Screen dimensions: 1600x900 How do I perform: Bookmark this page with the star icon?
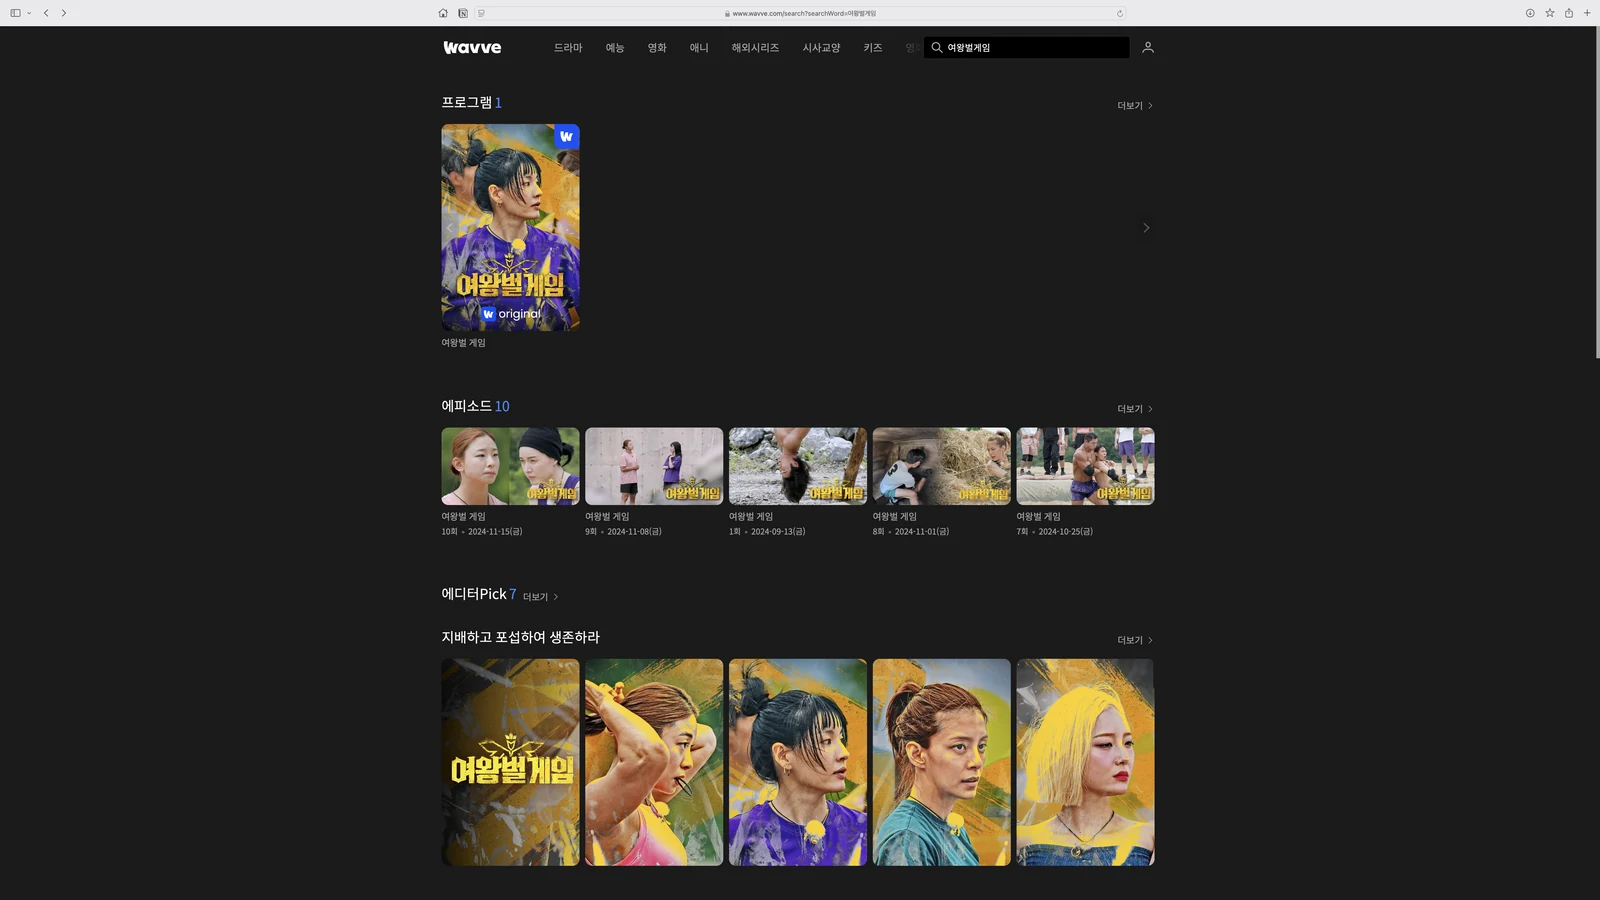tap(1550, 13)
